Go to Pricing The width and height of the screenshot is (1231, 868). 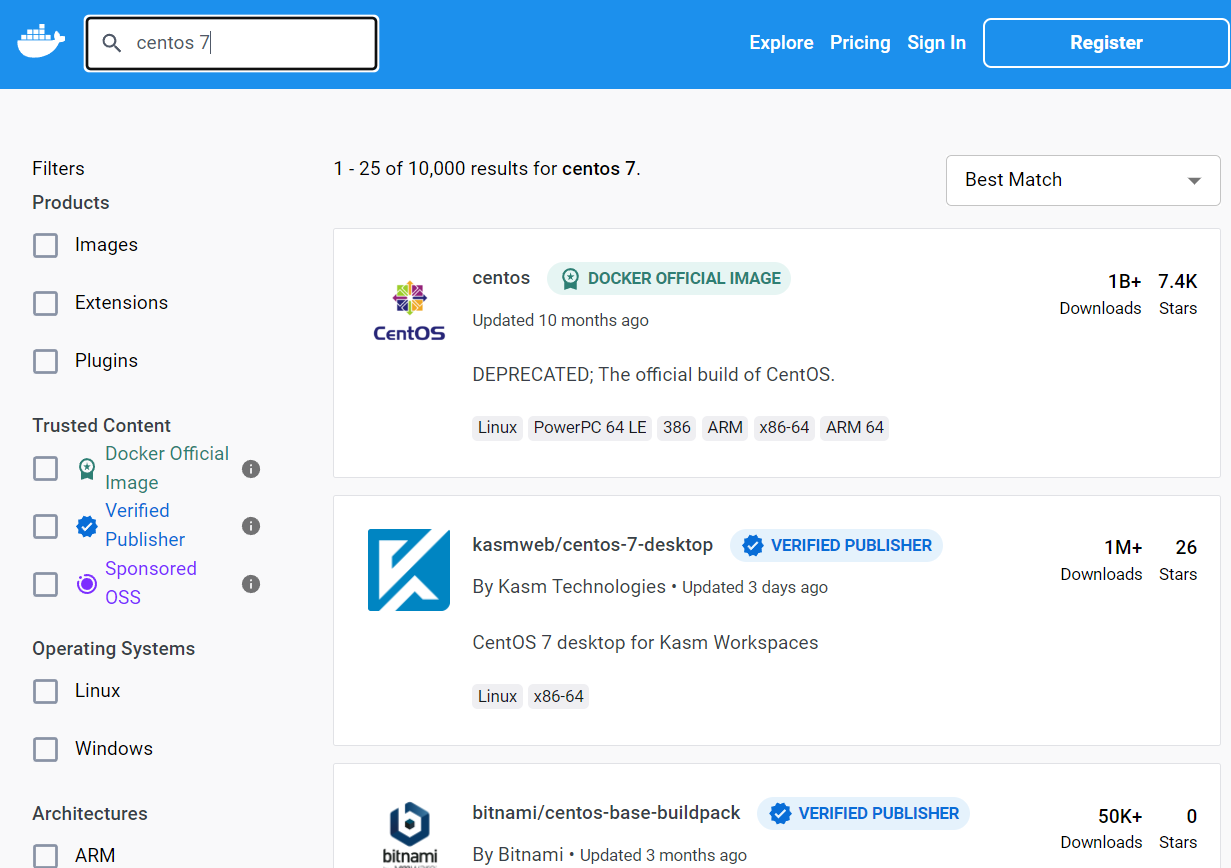(x=860, y=43)
